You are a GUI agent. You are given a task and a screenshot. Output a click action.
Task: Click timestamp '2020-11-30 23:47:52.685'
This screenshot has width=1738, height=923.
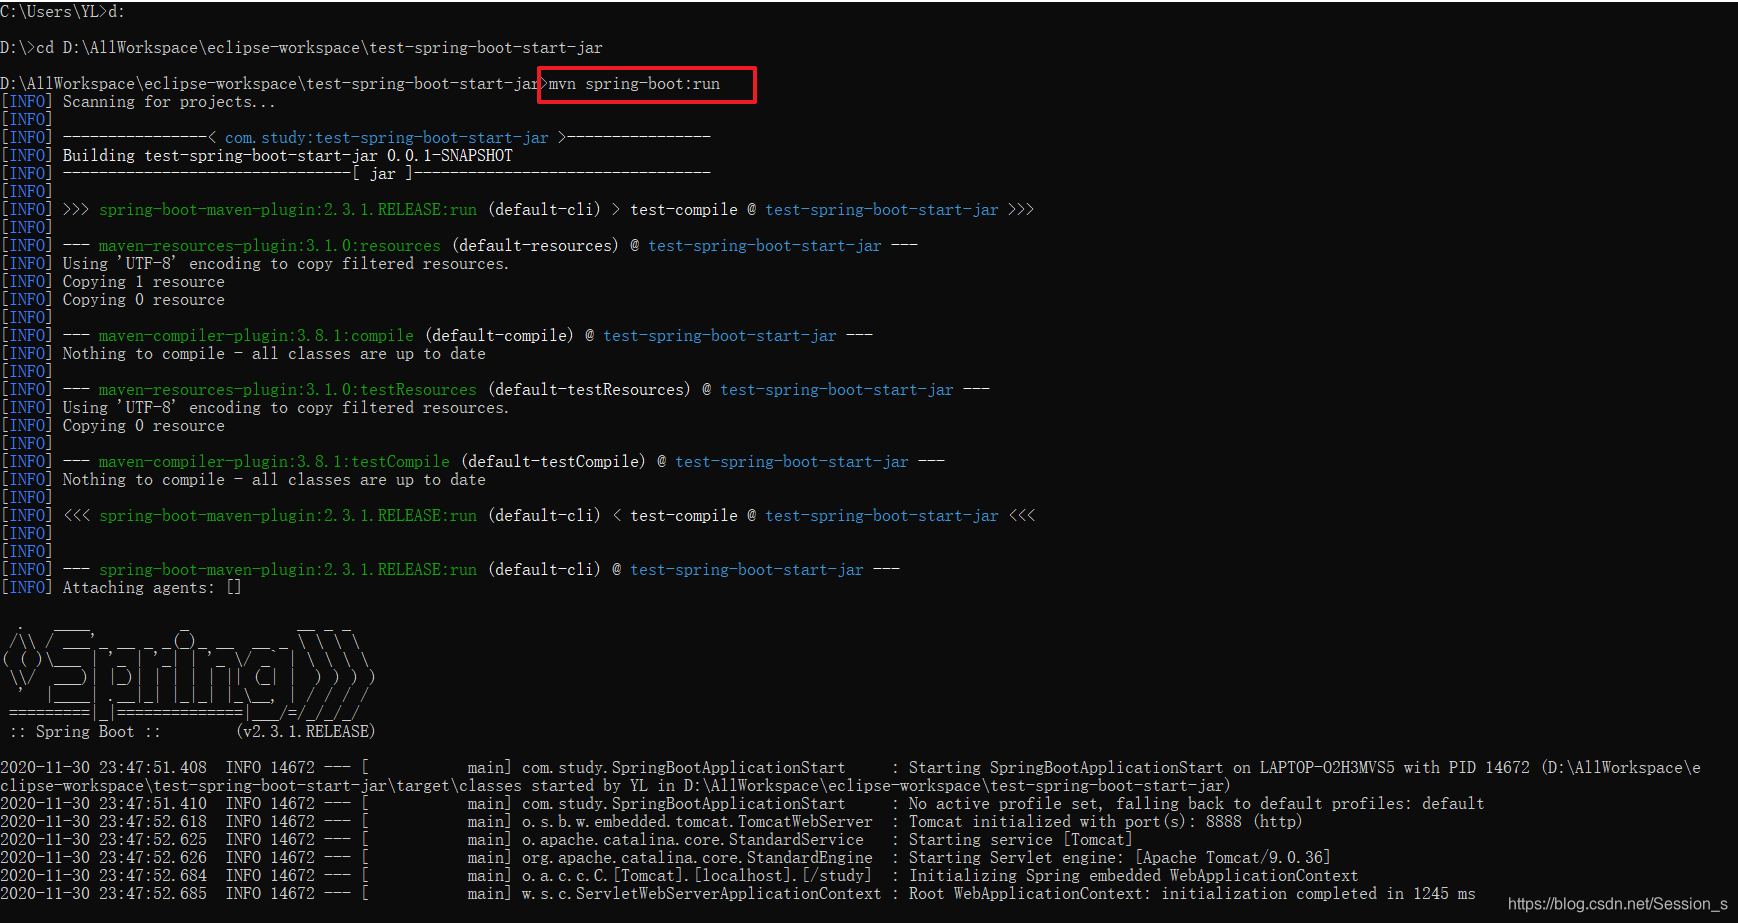[103, 894]
